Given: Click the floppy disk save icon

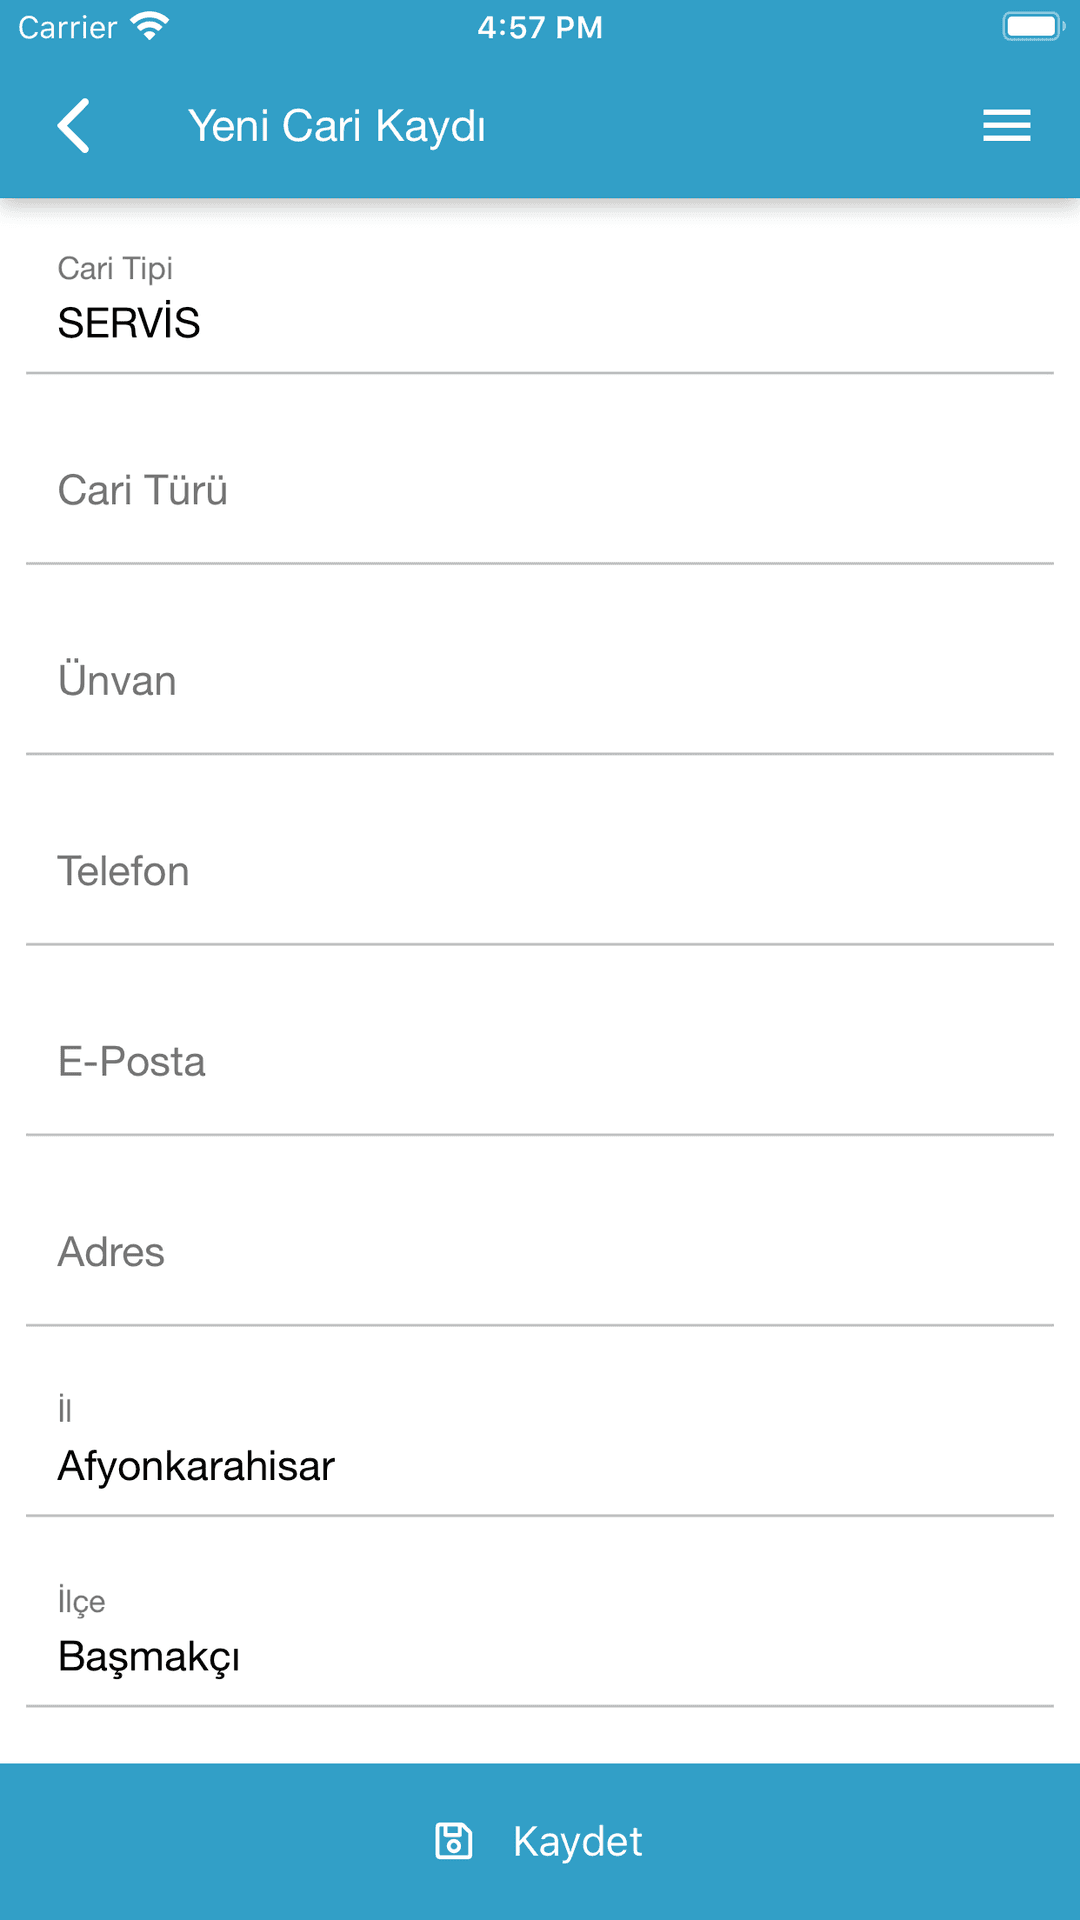Looking at the screenshot, I should click(x=454, y=1841).
